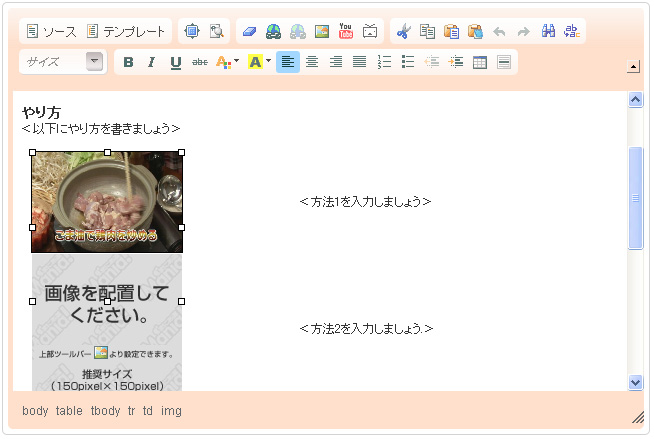
Task: Click the YouTube embed icon
Action: [x=346, y=31]
